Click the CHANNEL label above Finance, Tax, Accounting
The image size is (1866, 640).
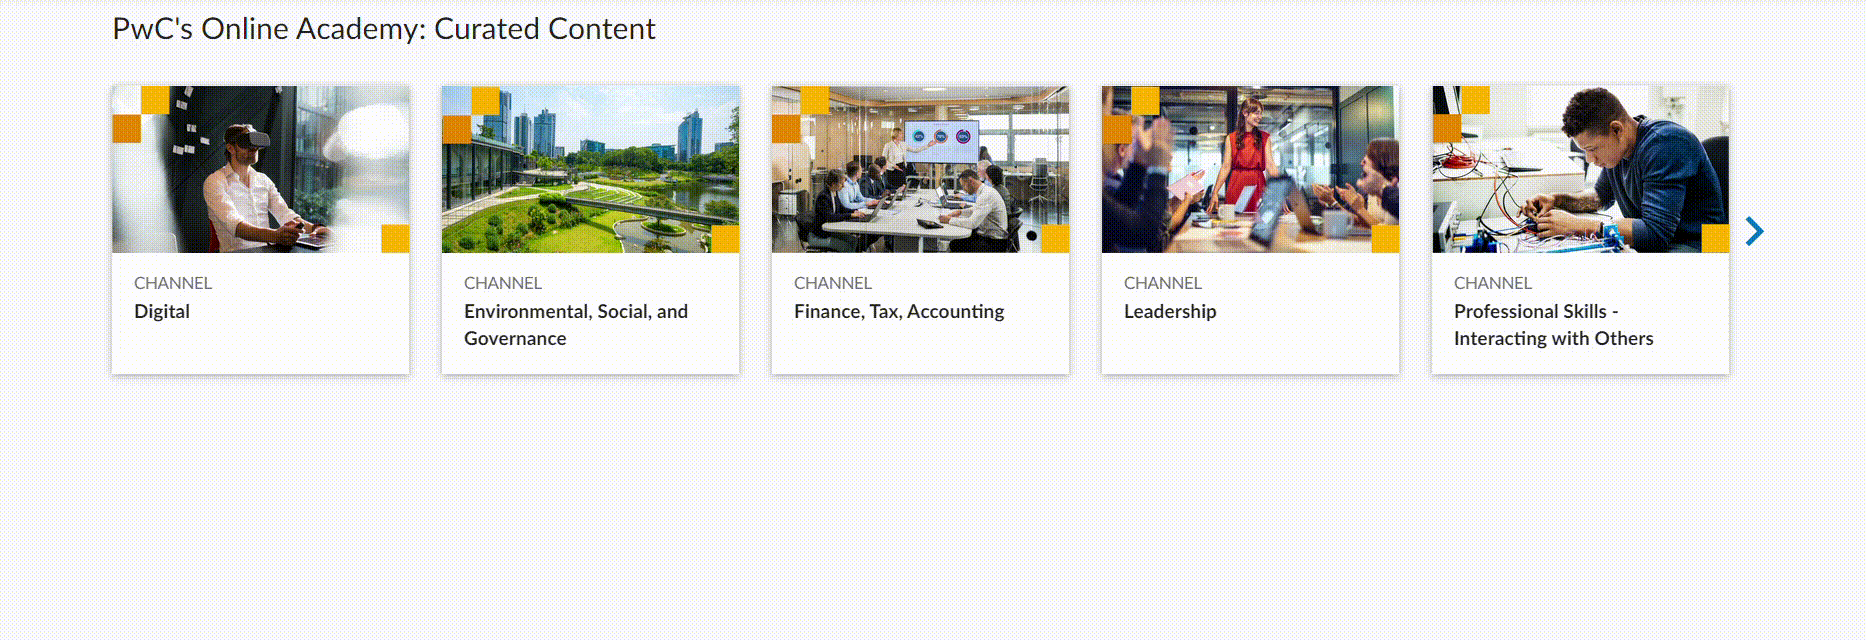pyautogui.click(x=833, y=283)
